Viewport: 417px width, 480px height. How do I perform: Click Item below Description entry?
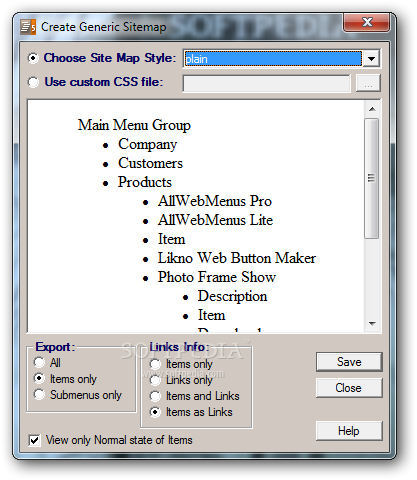click(x=212, y=315)
